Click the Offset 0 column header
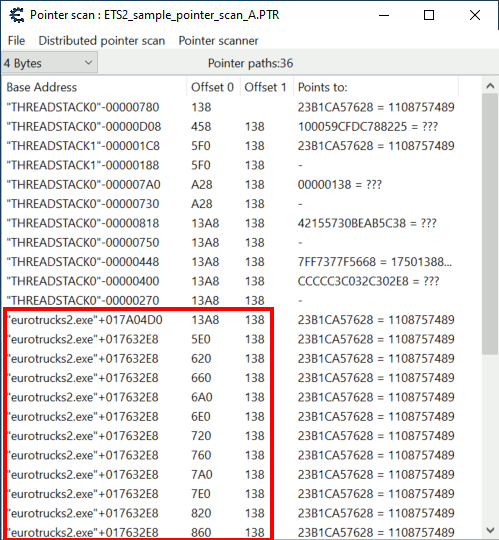 click(x=213, y=87)
